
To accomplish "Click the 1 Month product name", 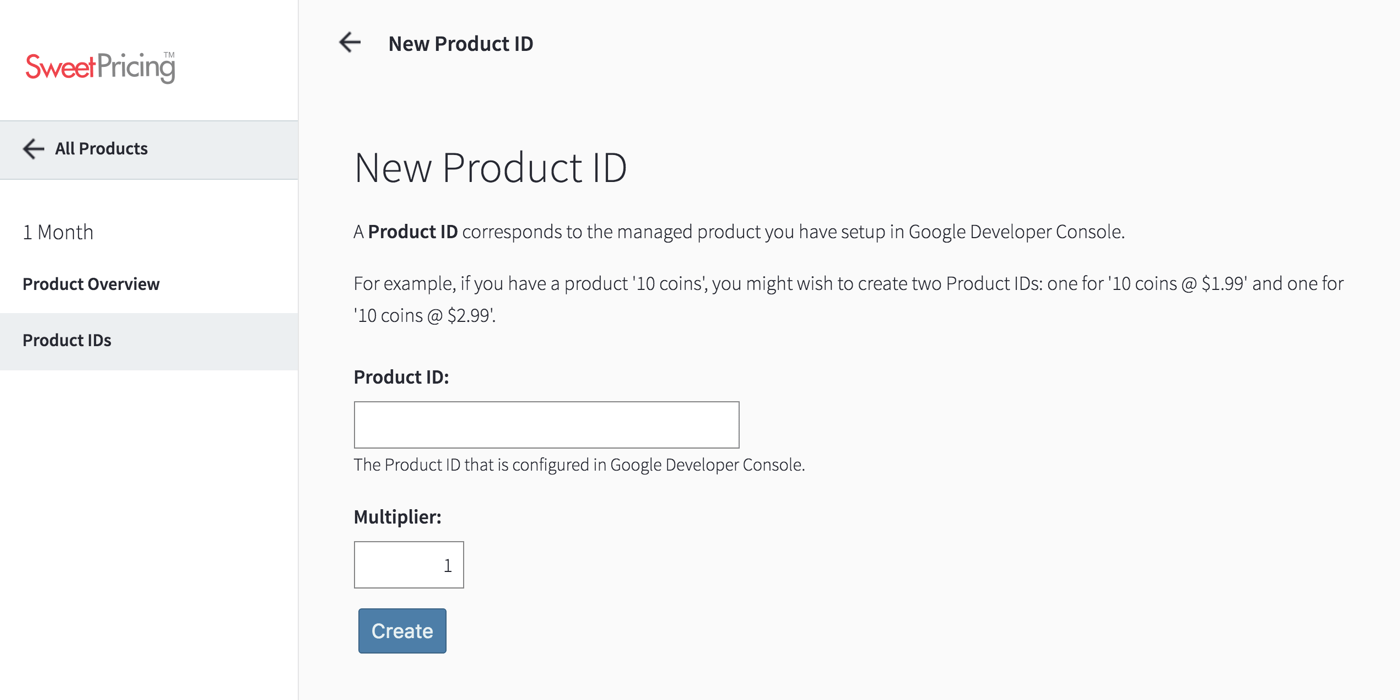I will (58, 232).
